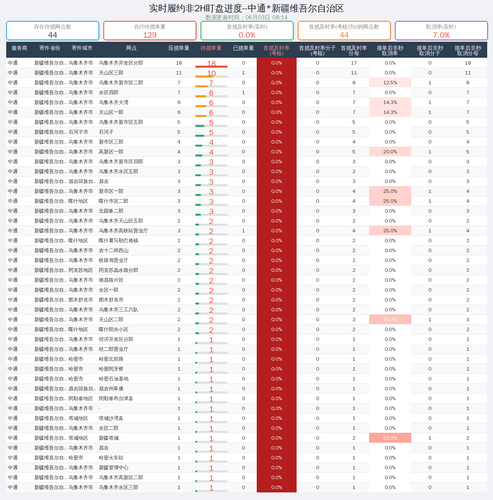Click the highlighted 20.0% cancel rate cell
Image resolution: width=493 pixels, height=500 pixels.
[x=390, y=152]
